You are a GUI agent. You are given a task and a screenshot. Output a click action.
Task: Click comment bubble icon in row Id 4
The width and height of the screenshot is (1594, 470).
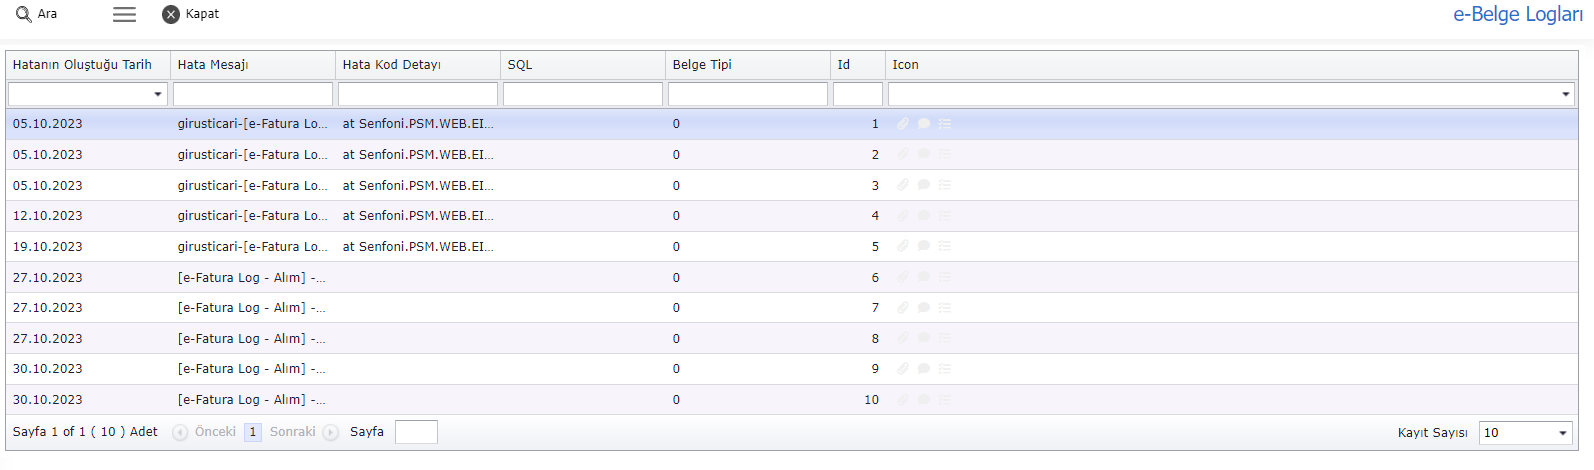pos(924,215)
